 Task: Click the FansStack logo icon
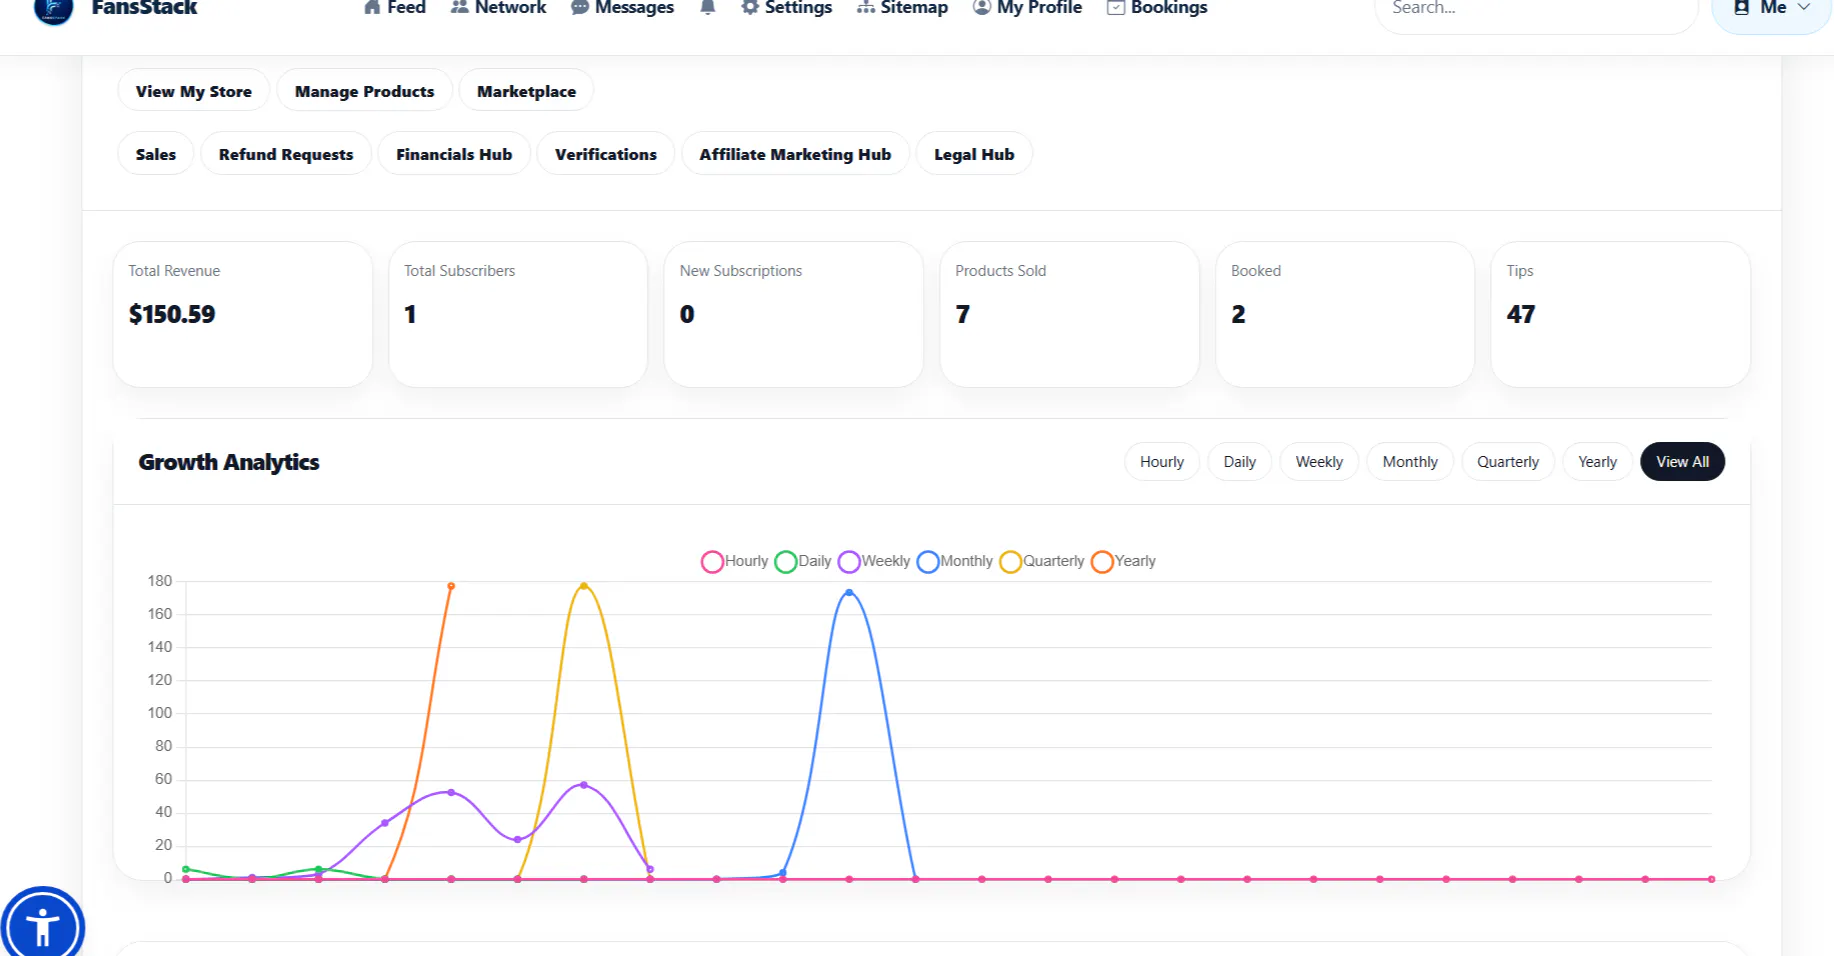tap(53, 10)
